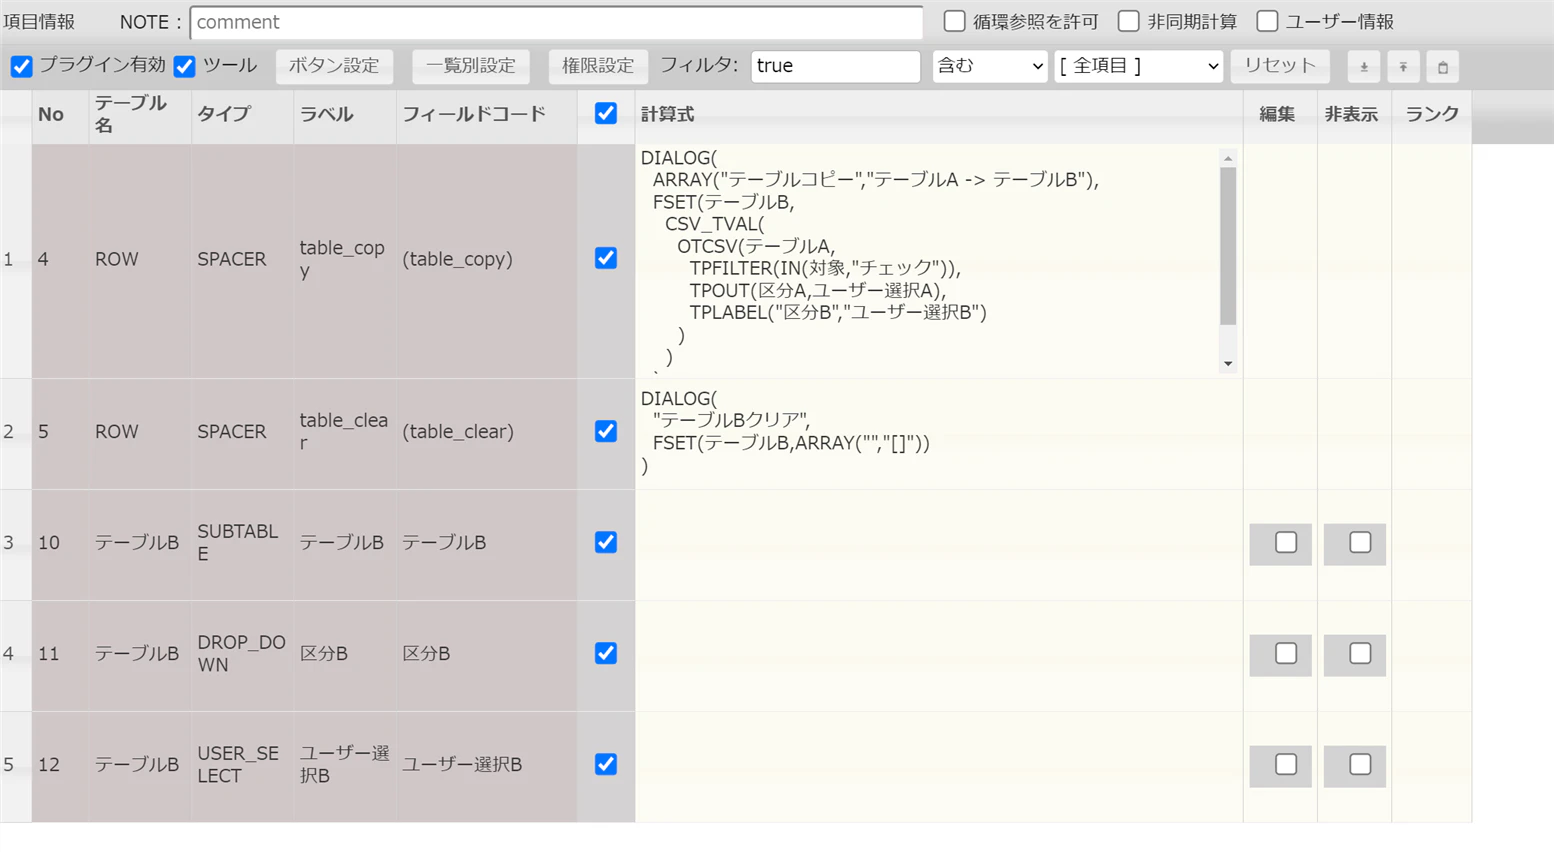This screenshot has height=852, width=1554.
Task: Toggle the ツール checkbox
Action: pos(184,66)
